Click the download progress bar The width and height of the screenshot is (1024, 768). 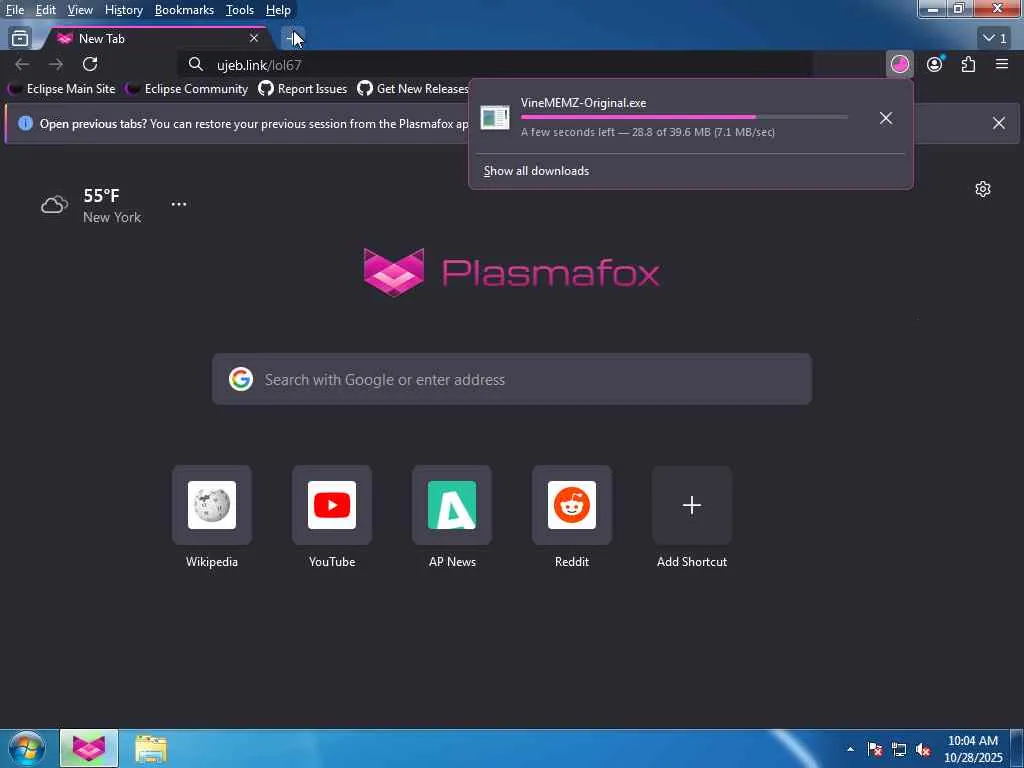point(684,117)
